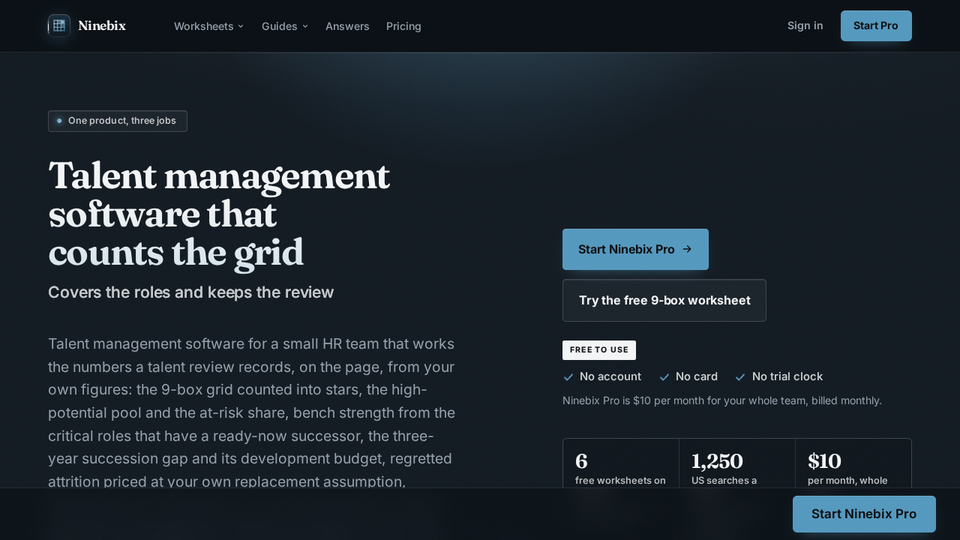Click the '$10' per month stat
Image resolution: width=960 pixels, height=540 pixels.
point(853,463)
